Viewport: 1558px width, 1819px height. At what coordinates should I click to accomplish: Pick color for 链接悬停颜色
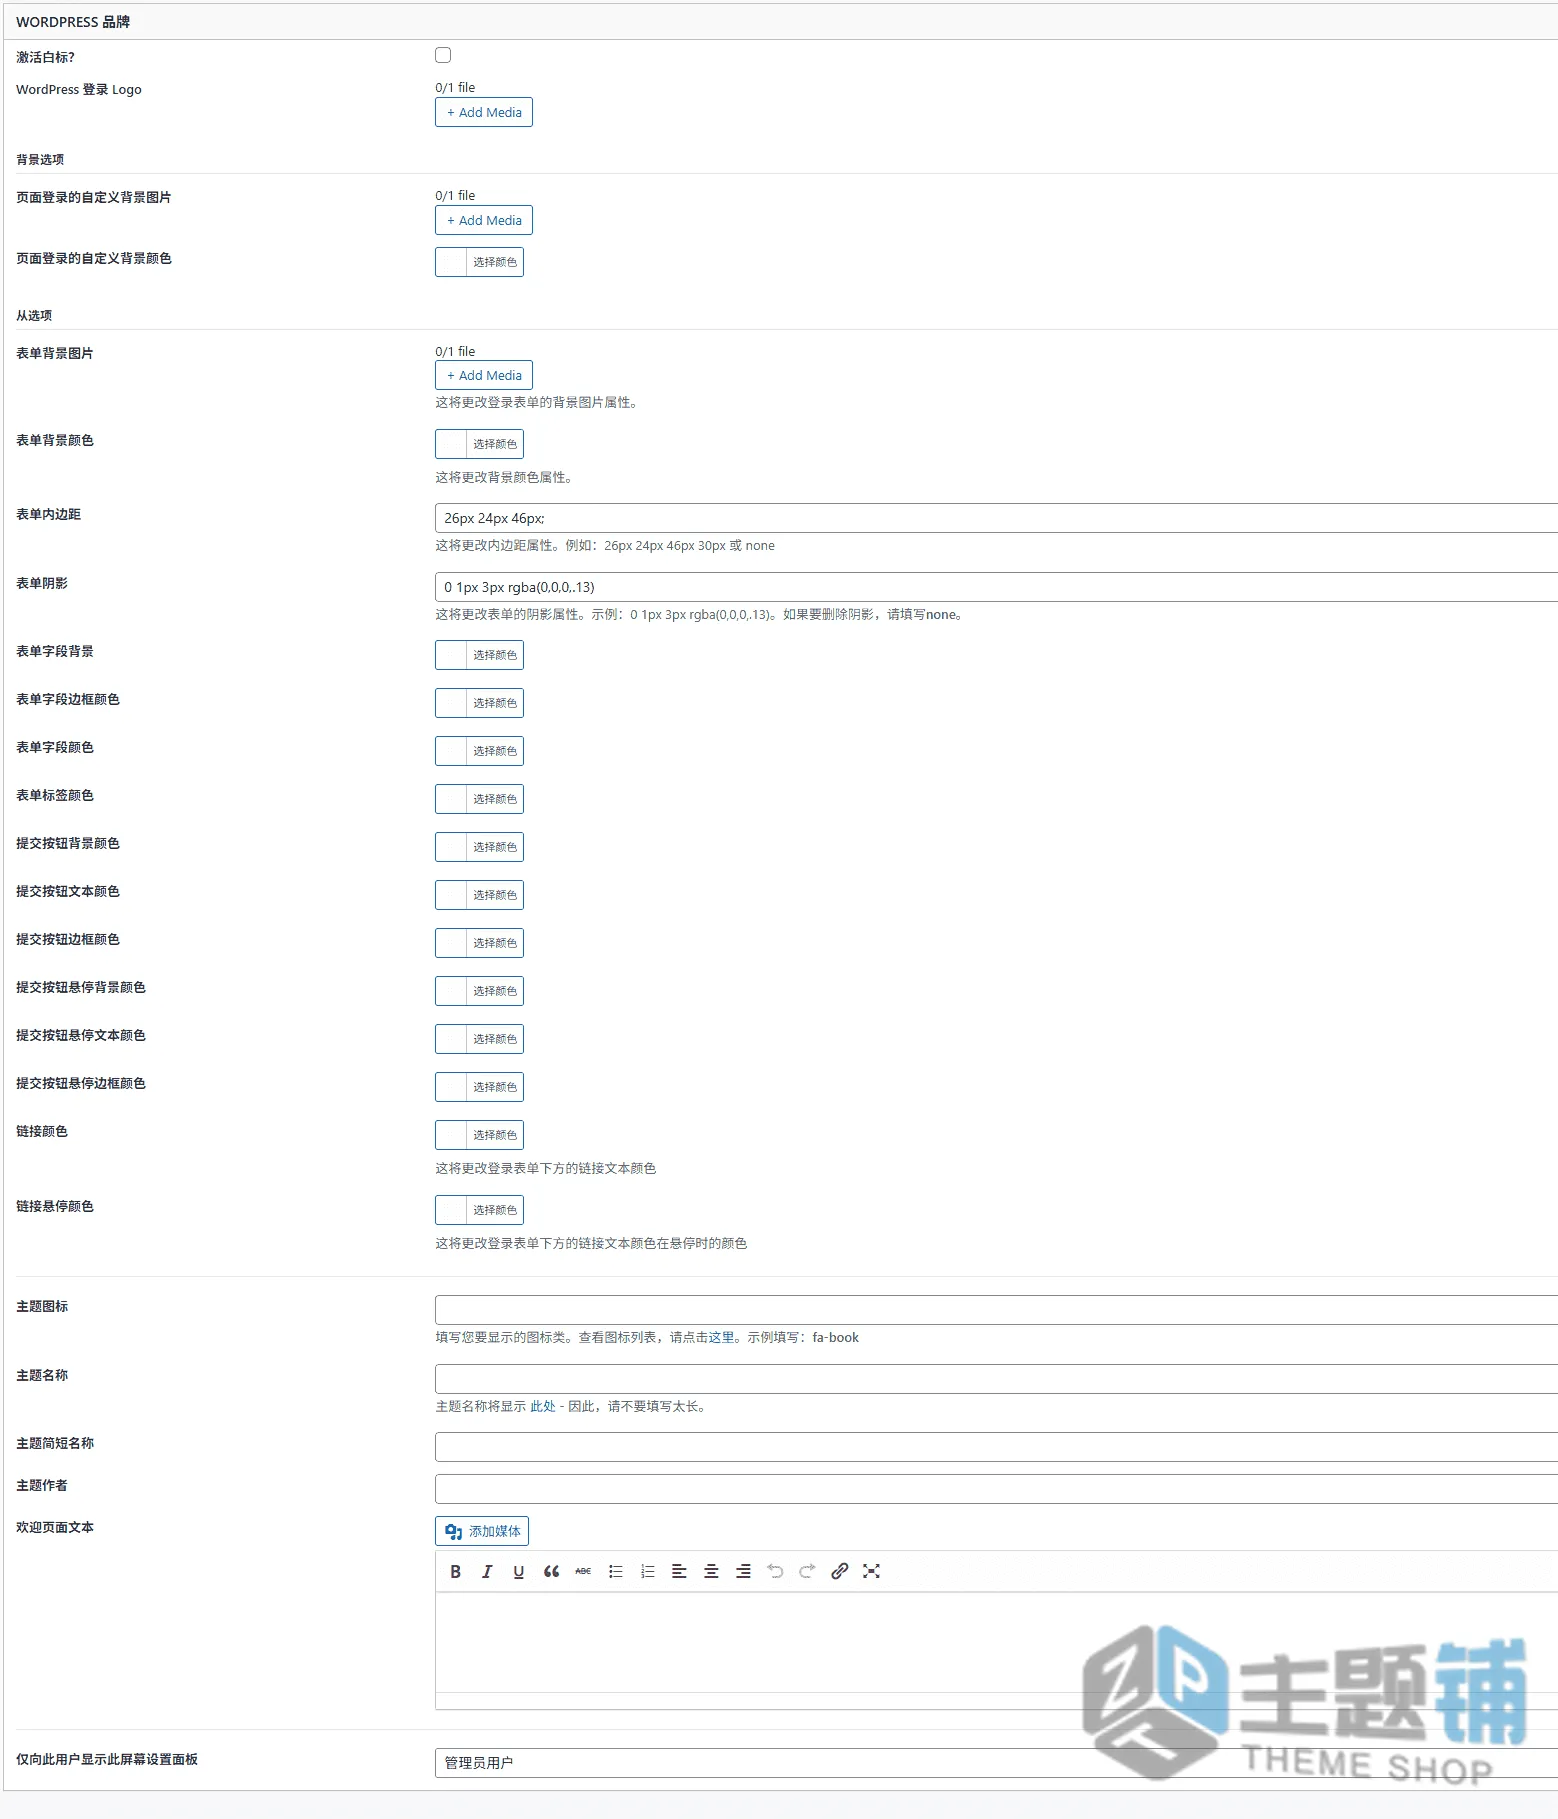(479, 1210)
